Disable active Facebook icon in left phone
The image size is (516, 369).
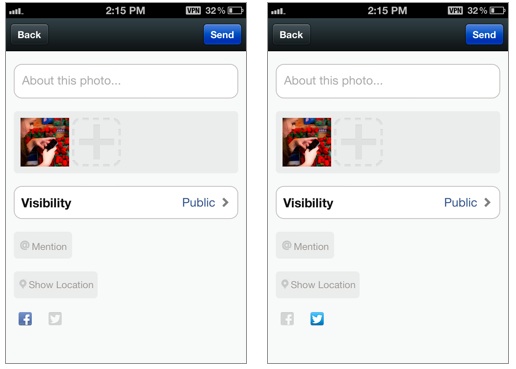click(25, 319)
